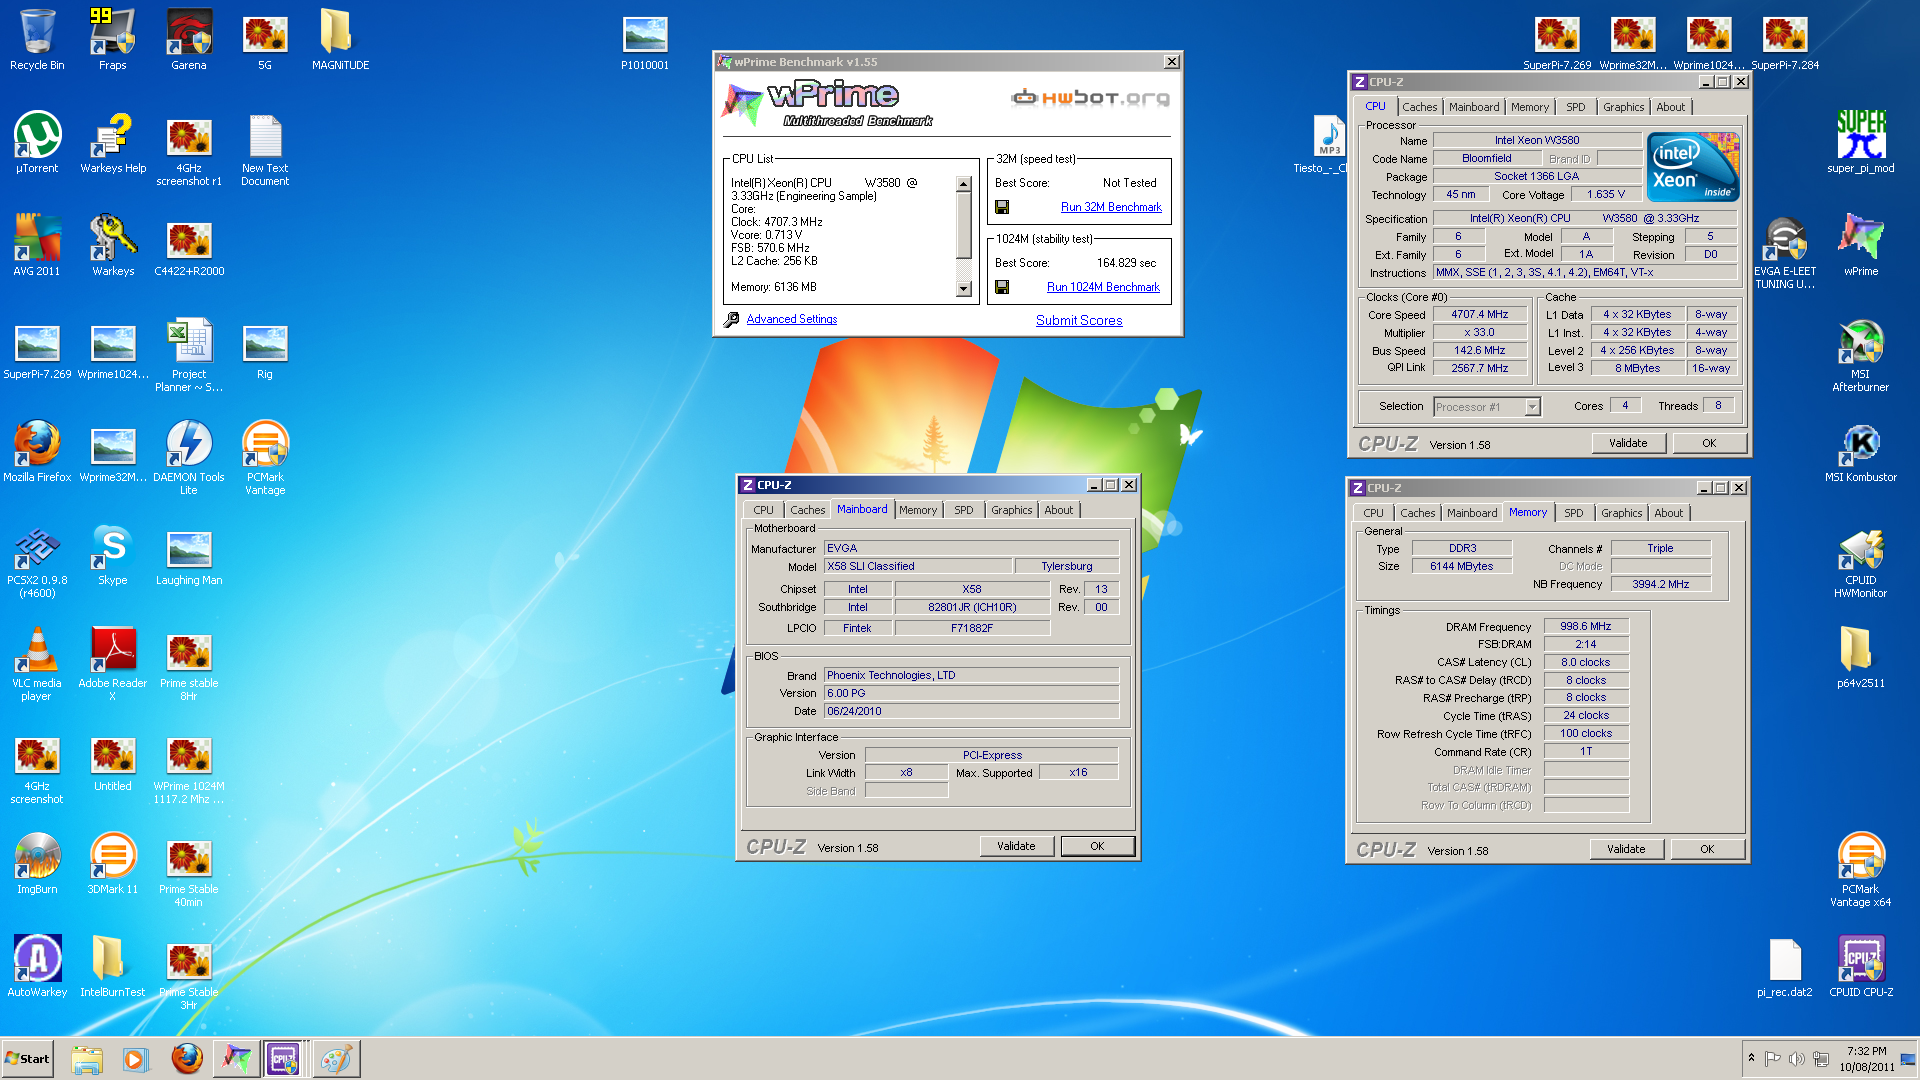This screenshot has width=1920, height=1080.
Task: Launch CPUID CPU-Z desktop shortcut
Action: (1860, 967)
